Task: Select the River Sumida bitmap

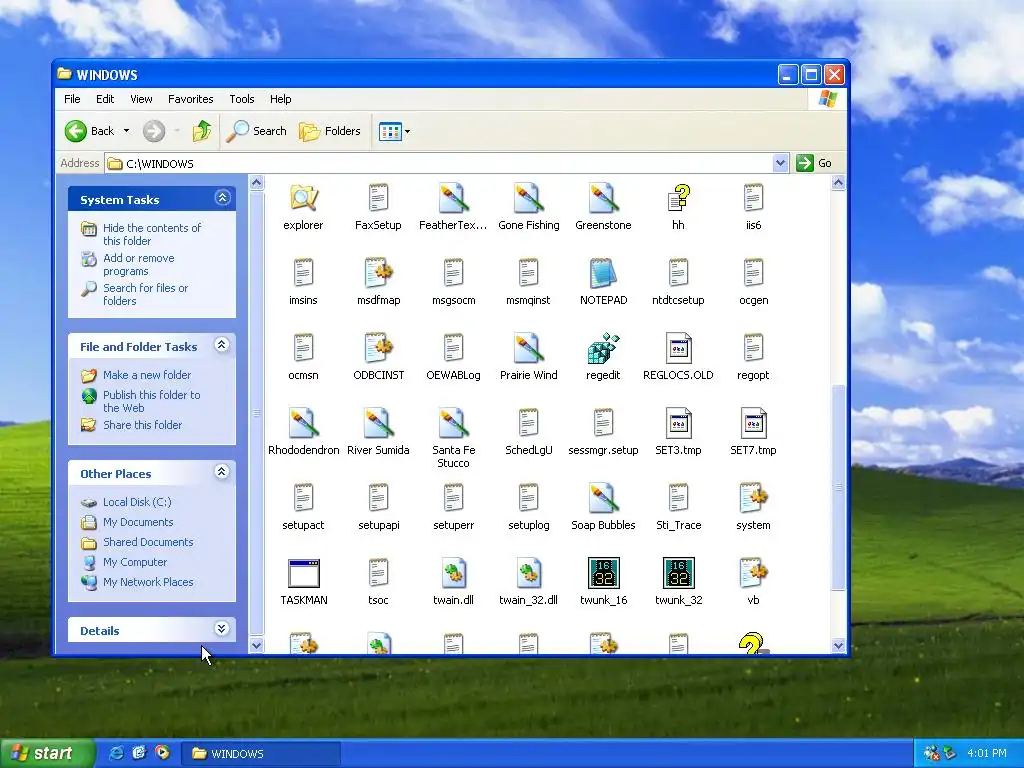Action: pos(378,423)
